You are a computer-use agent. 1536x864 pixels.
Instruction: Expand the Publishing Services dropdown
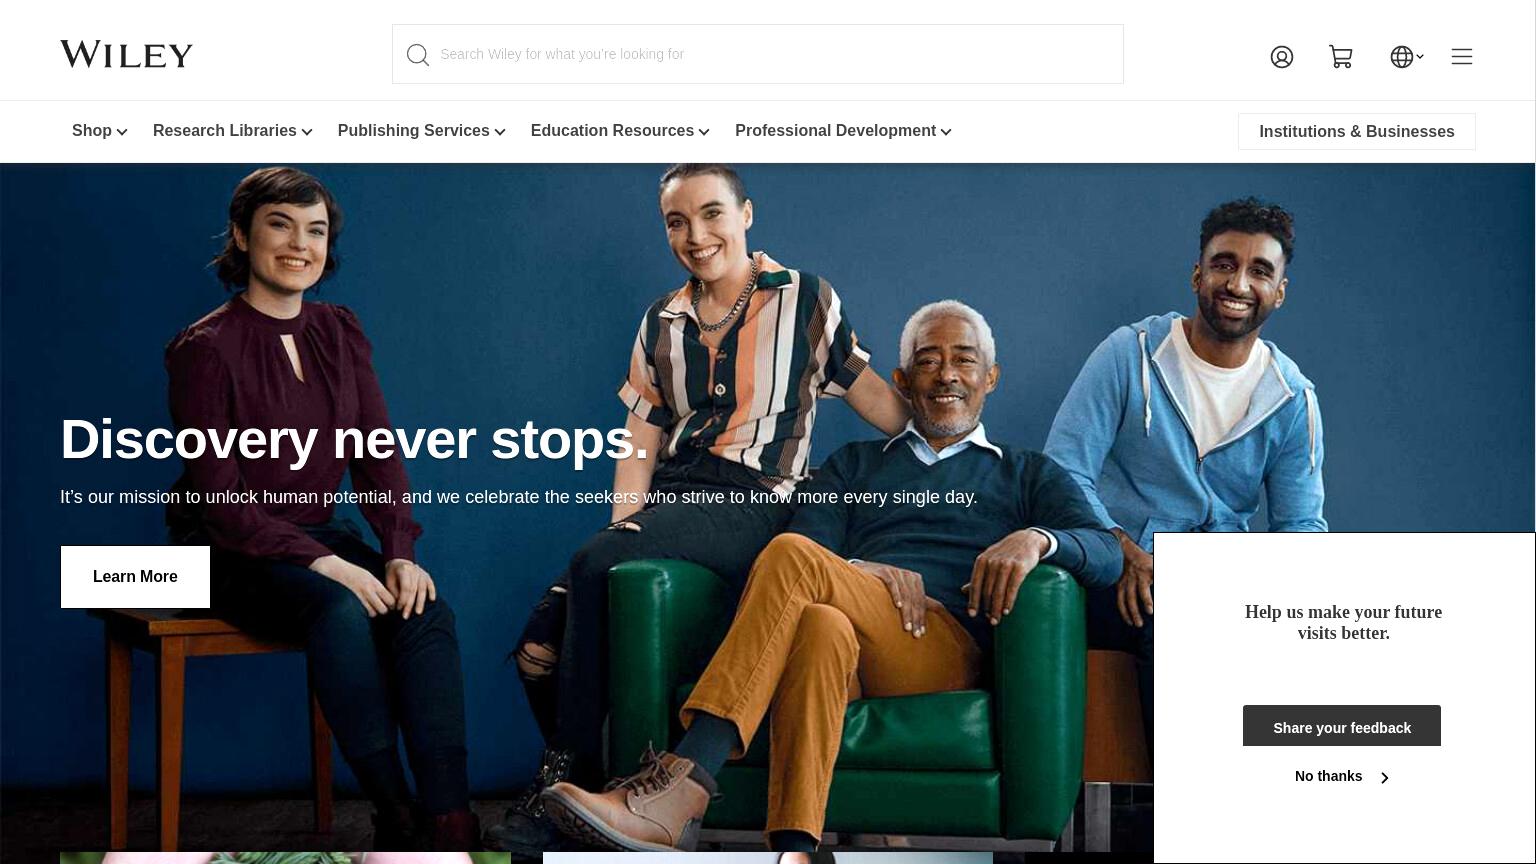coord(422,131)
